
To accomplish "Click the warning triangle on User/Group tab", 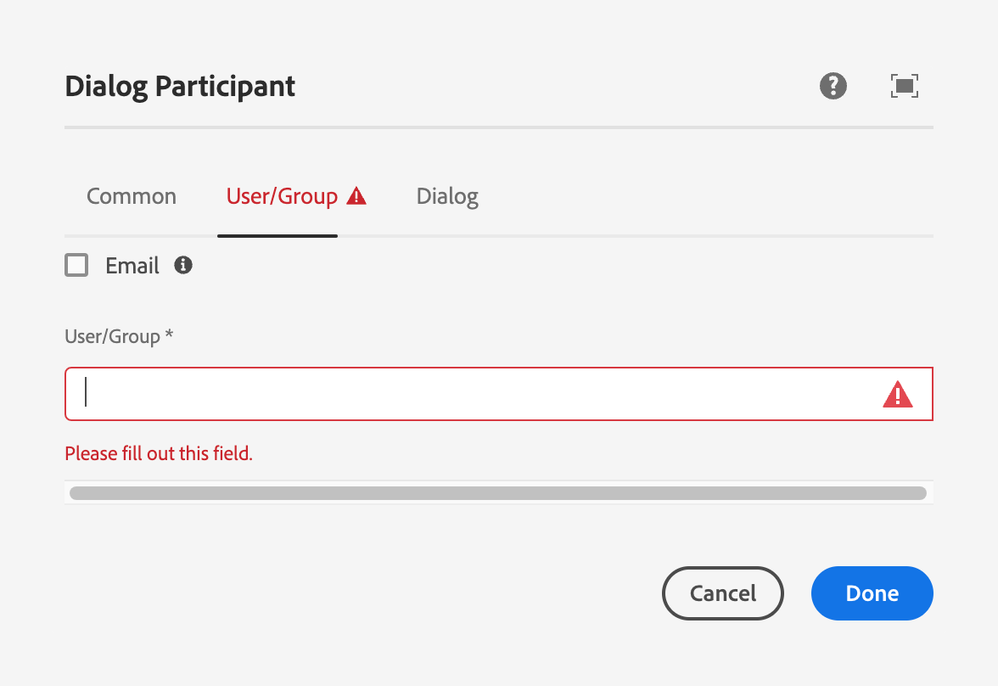I will coord(356,197).
